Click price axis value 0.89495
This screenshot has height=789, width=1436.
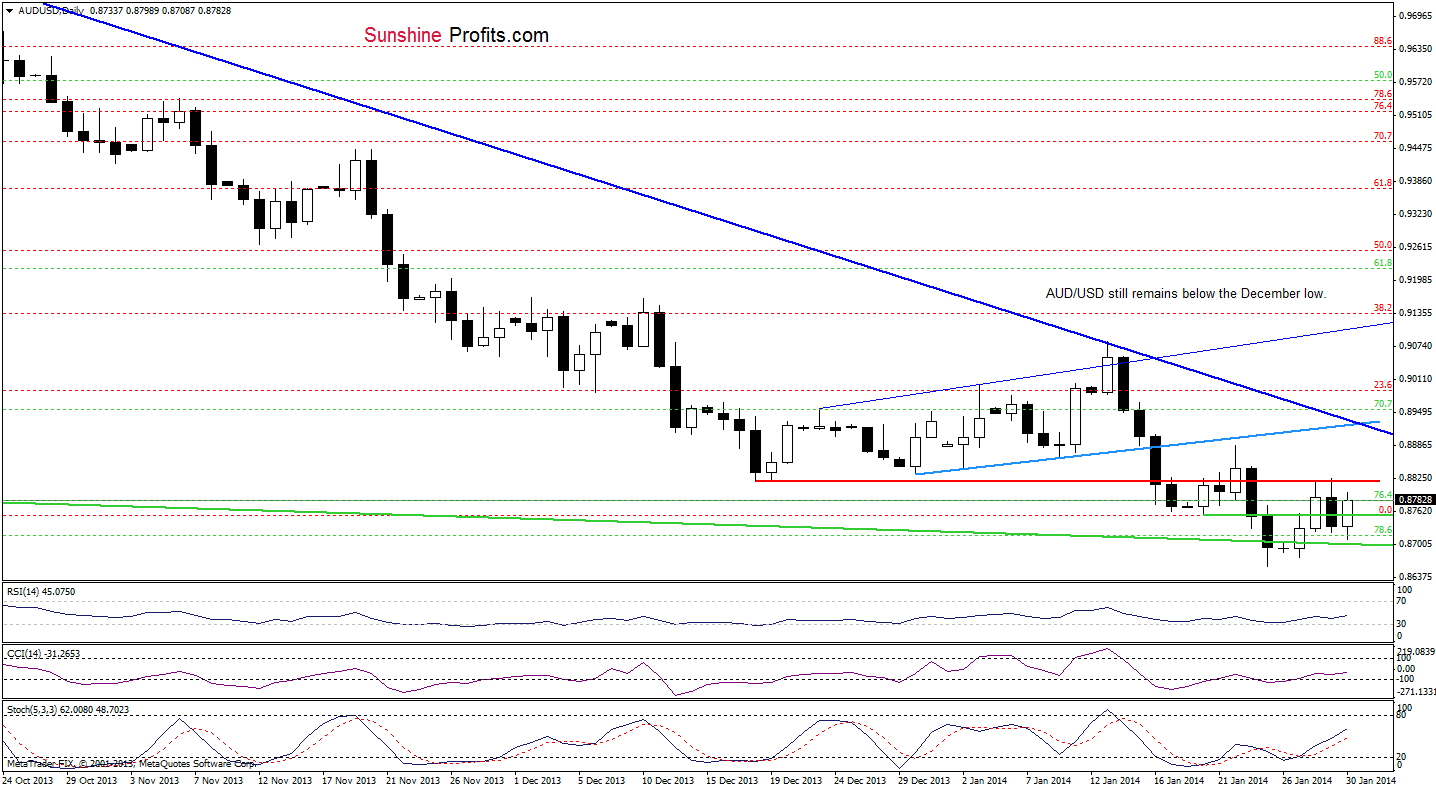pos(1416,412)
